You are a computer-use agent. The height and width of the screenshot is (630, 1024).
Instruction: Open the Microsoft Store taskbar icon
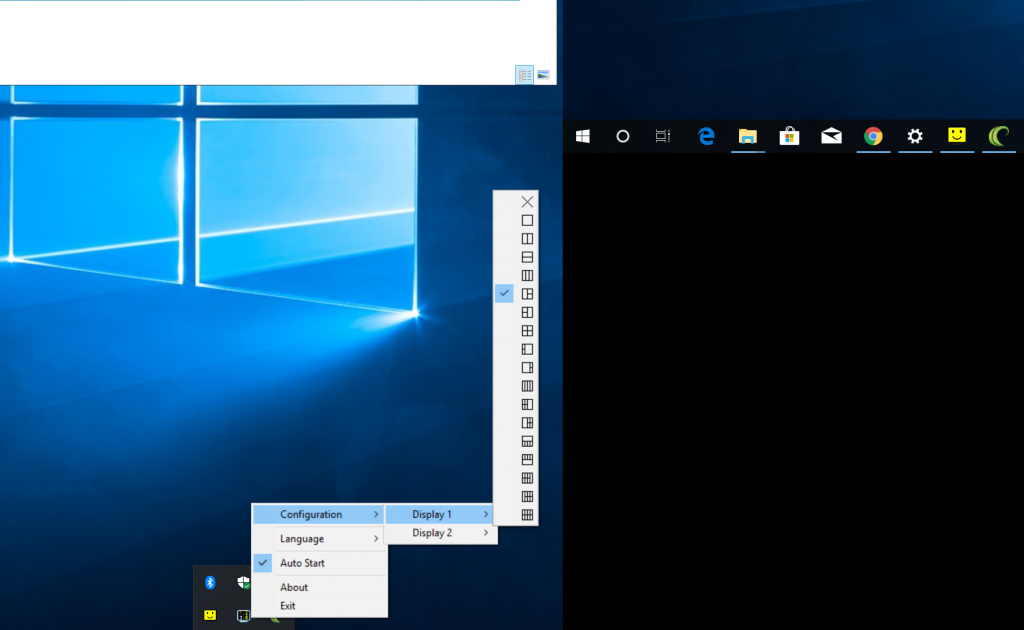pos(789,136)
